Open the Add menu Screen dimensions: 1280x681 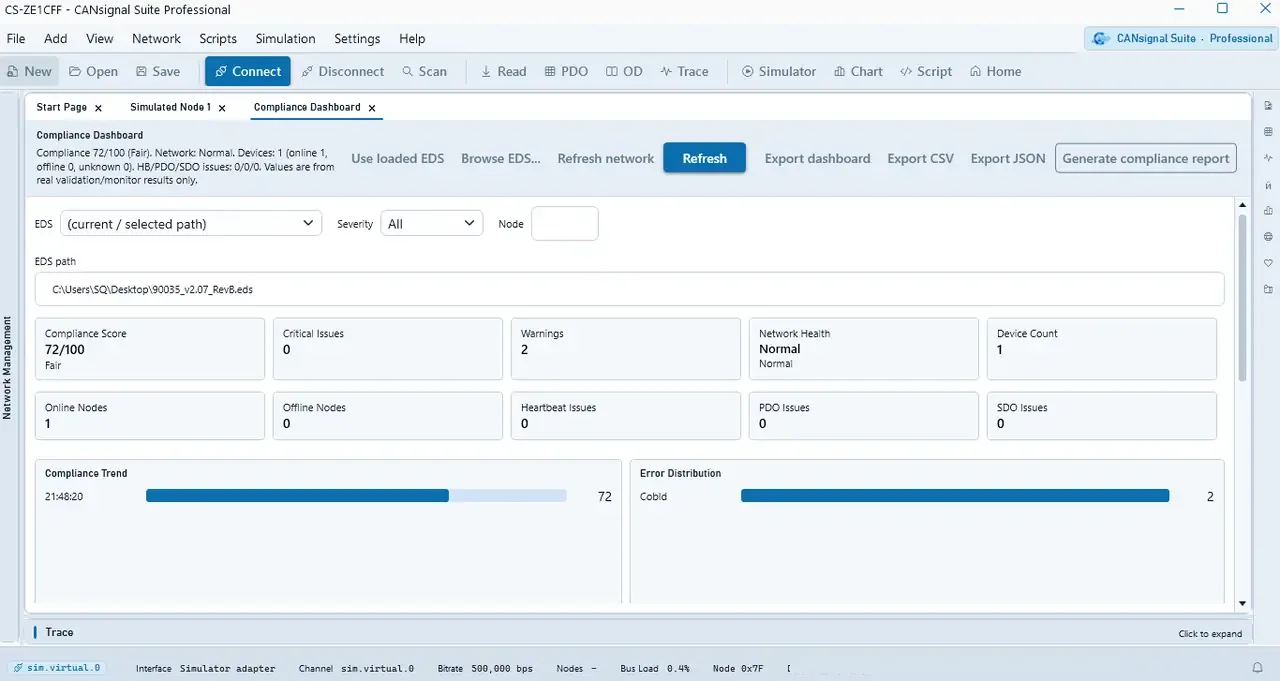tap(56, 38)
